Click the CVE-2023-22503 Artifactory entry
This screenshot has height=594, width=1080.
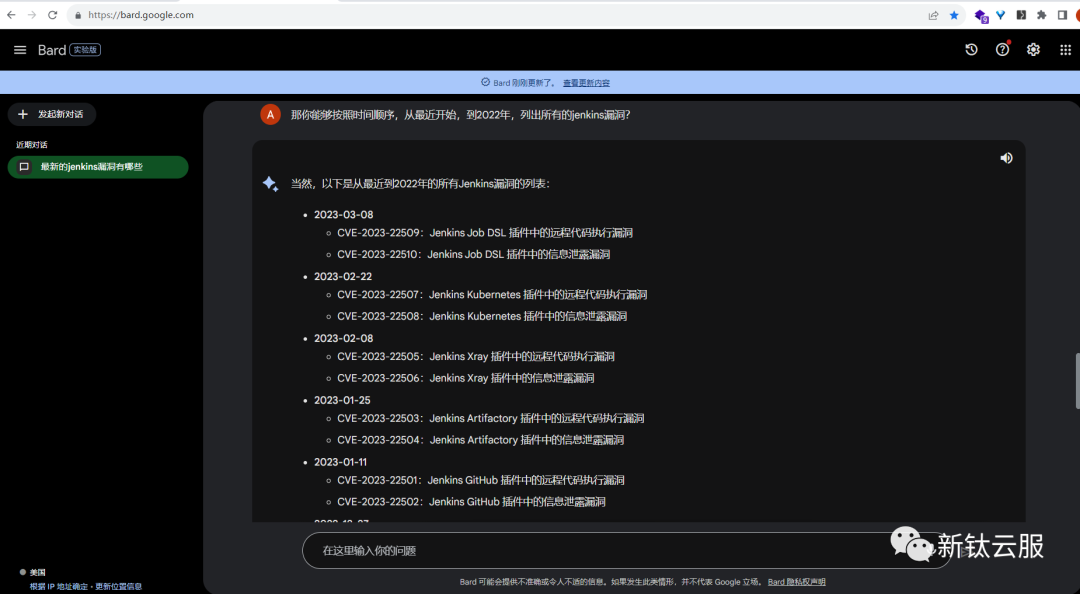(490, 418)
